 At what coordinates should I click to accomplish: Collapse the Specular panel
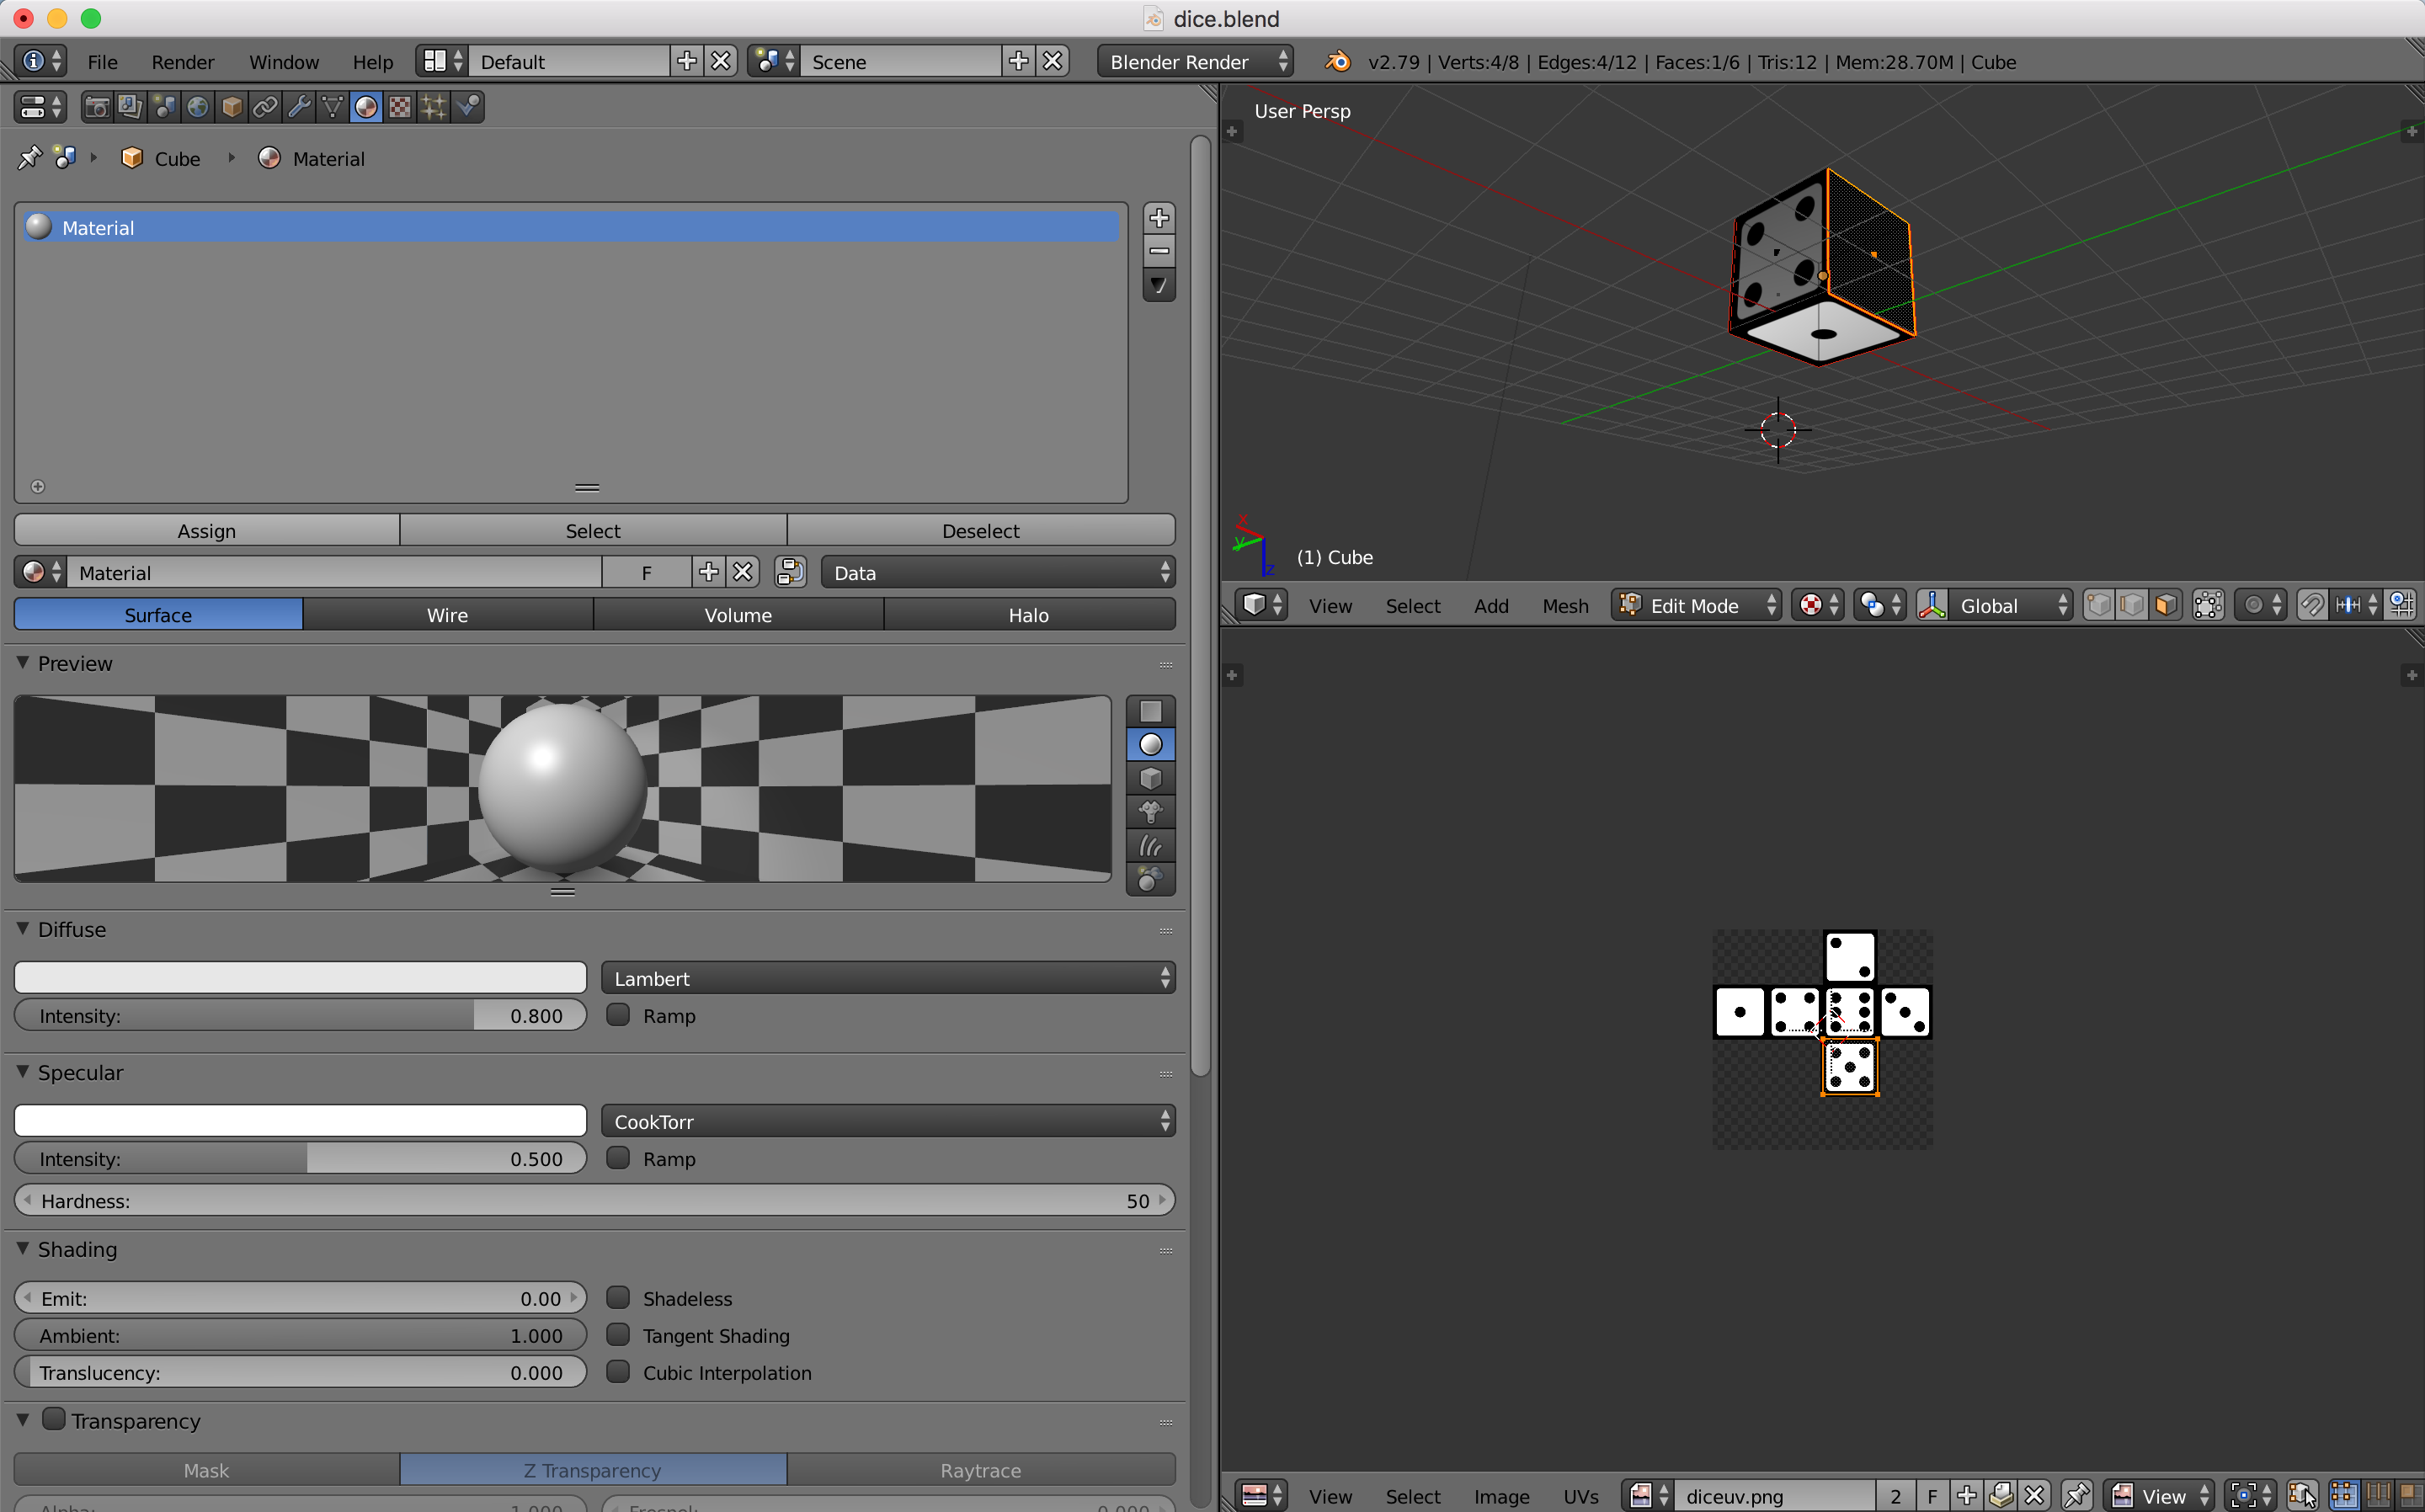(23, 1071)
